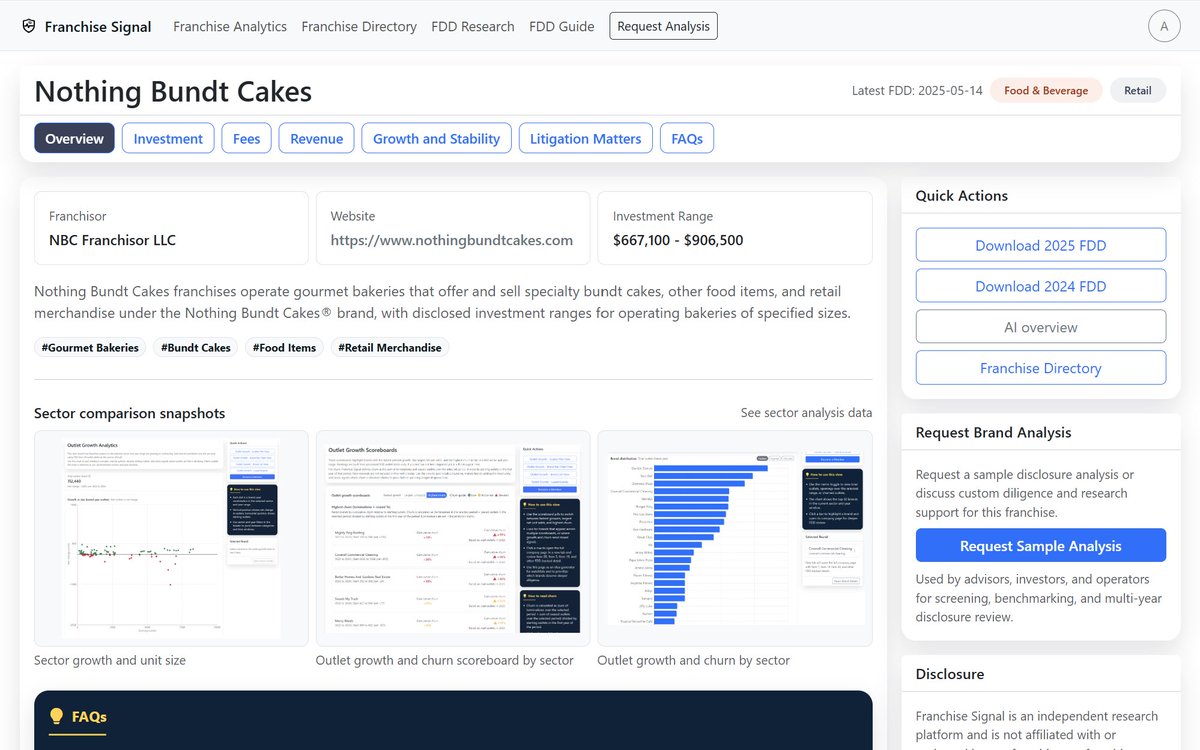Click the Food & Beverage category tag
The image size is (1200, 750).
click(1046, 90)
